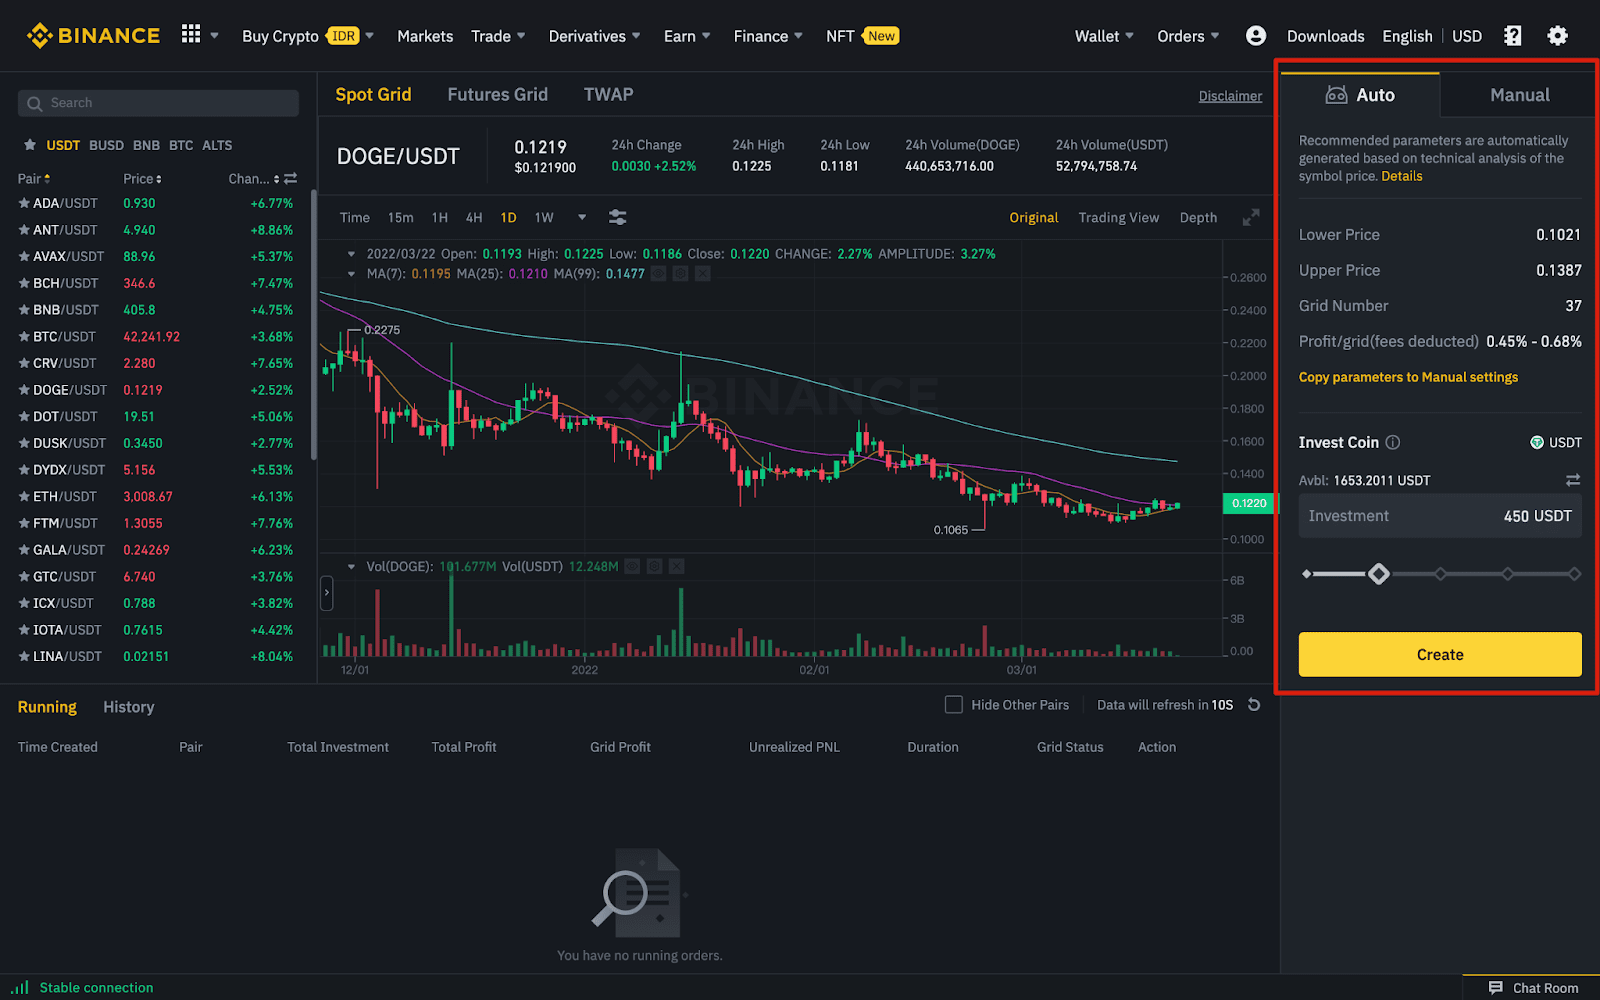Open History orders tab
This screenshot has width=1600, height=1000.
coord(129,707)
